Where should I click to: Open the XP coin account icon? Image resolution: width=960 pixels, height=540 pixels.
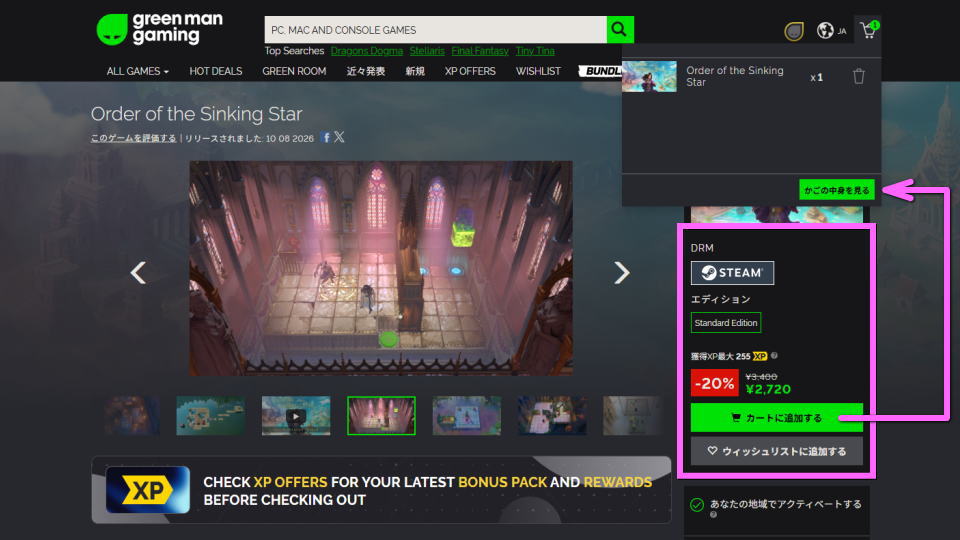click(x=793, y=31)
